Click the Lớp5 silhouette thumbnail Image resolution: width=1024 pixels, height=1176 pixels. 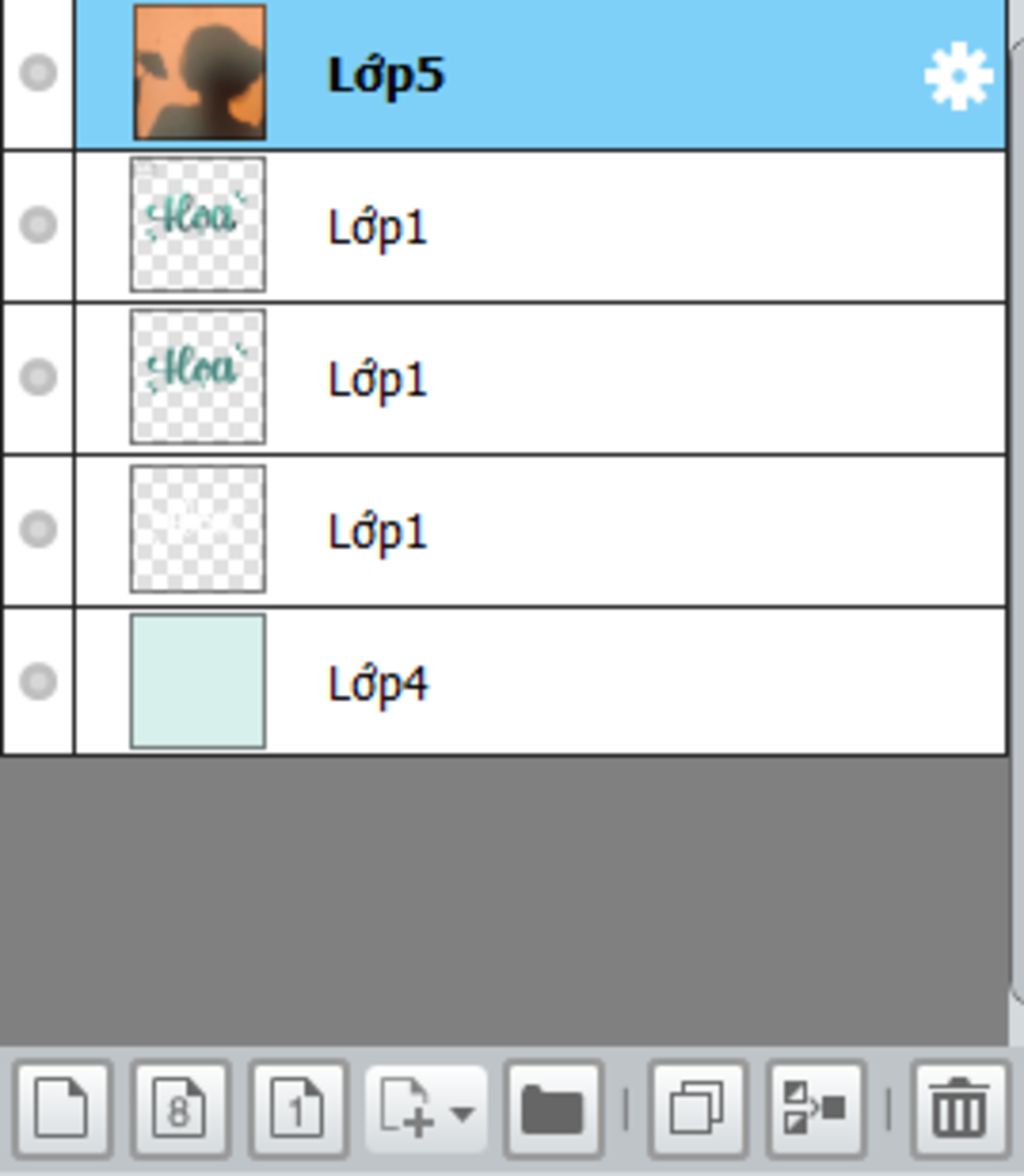tap(200, 72)
